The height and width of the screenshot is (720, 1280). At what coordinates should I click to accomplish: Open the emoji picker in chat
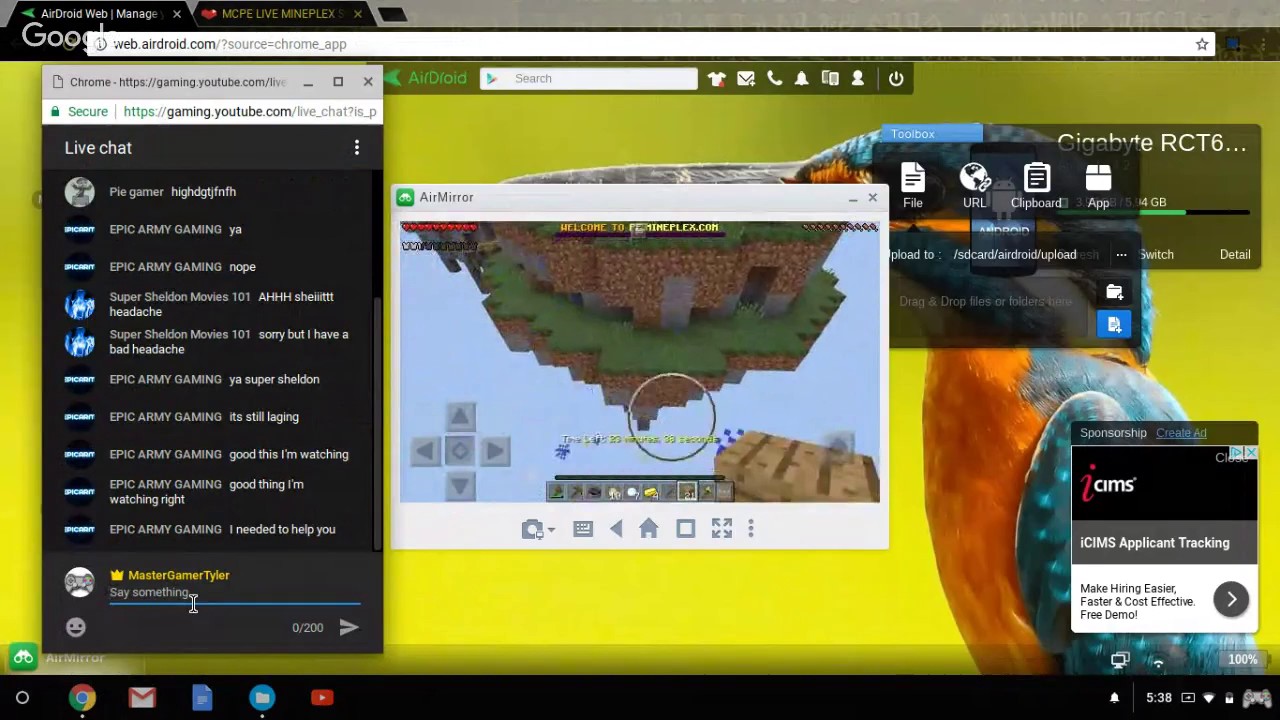click(76, 627)
